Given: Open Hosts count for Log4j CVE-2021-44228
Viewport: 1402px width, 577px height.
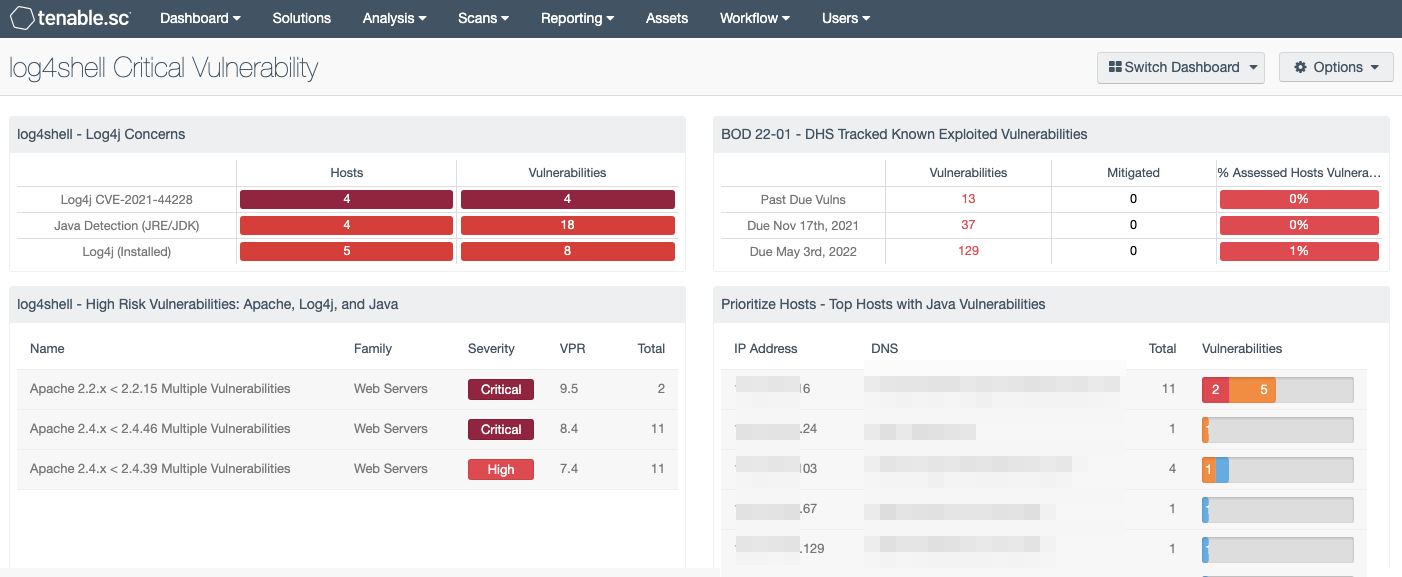Looking at the screenshot, I should pos(347,199).
